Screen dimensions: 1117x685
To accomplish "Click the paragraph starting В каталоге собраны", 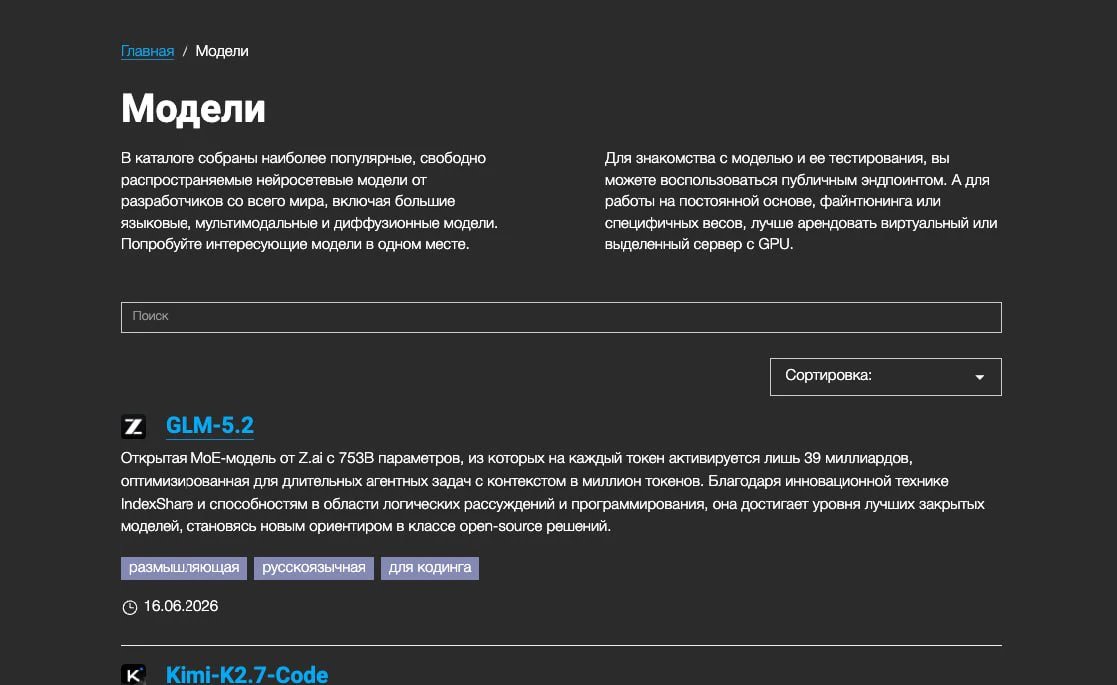I will pyautogui.click(x=309, y=201).
